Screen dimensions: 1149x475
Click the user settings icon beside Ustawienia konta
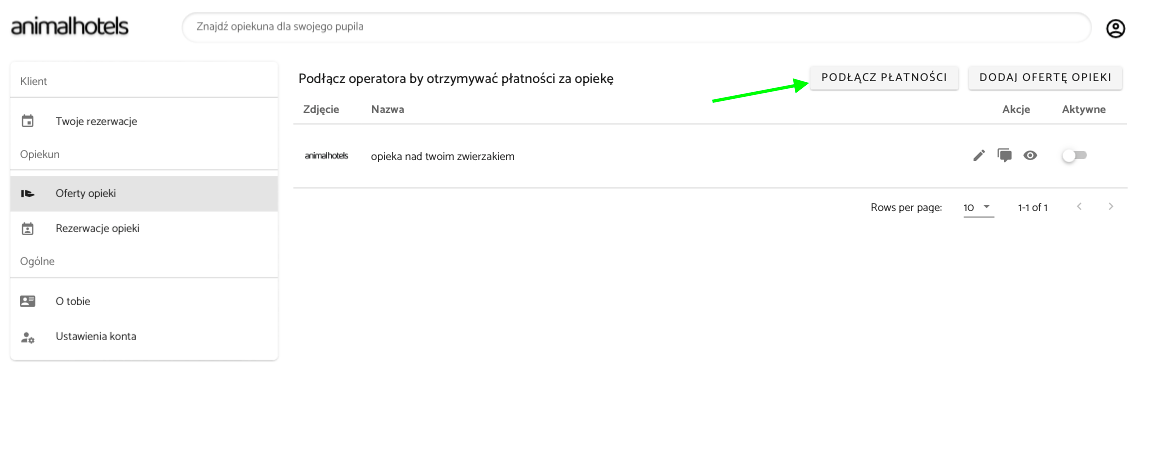coord(28,337)
